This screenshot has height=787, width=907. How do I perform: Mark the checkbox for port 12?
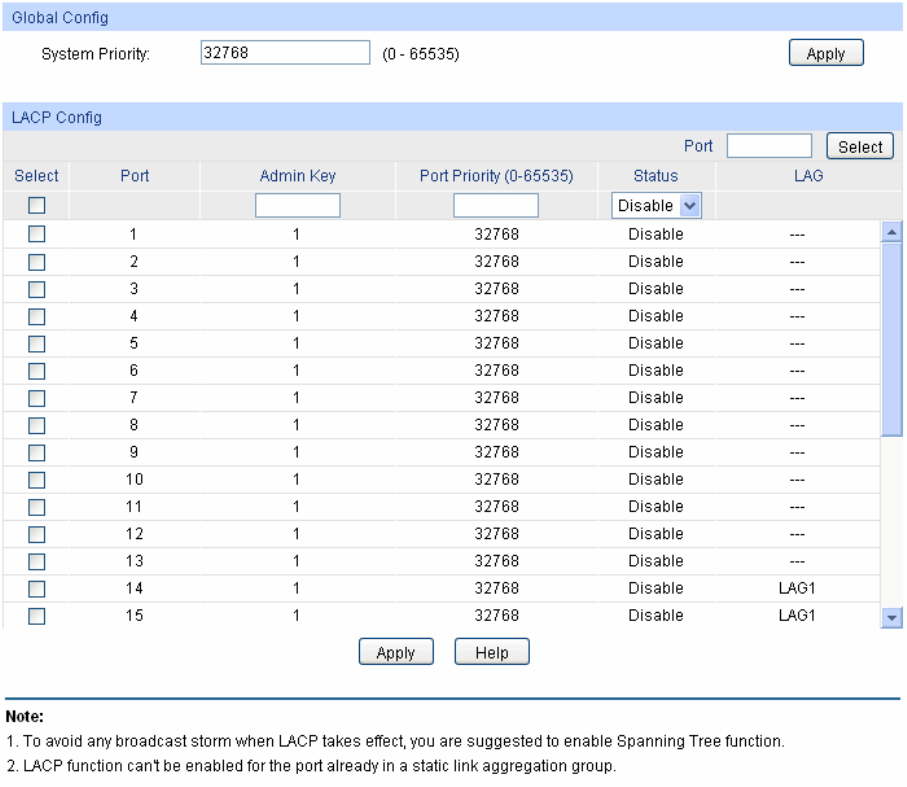(36, 534)
